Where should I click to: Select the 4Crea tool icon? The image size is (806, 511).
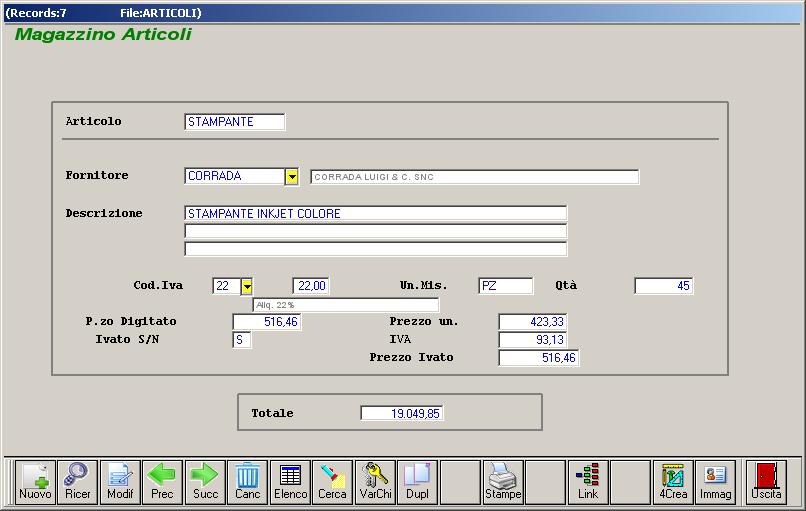673,482
